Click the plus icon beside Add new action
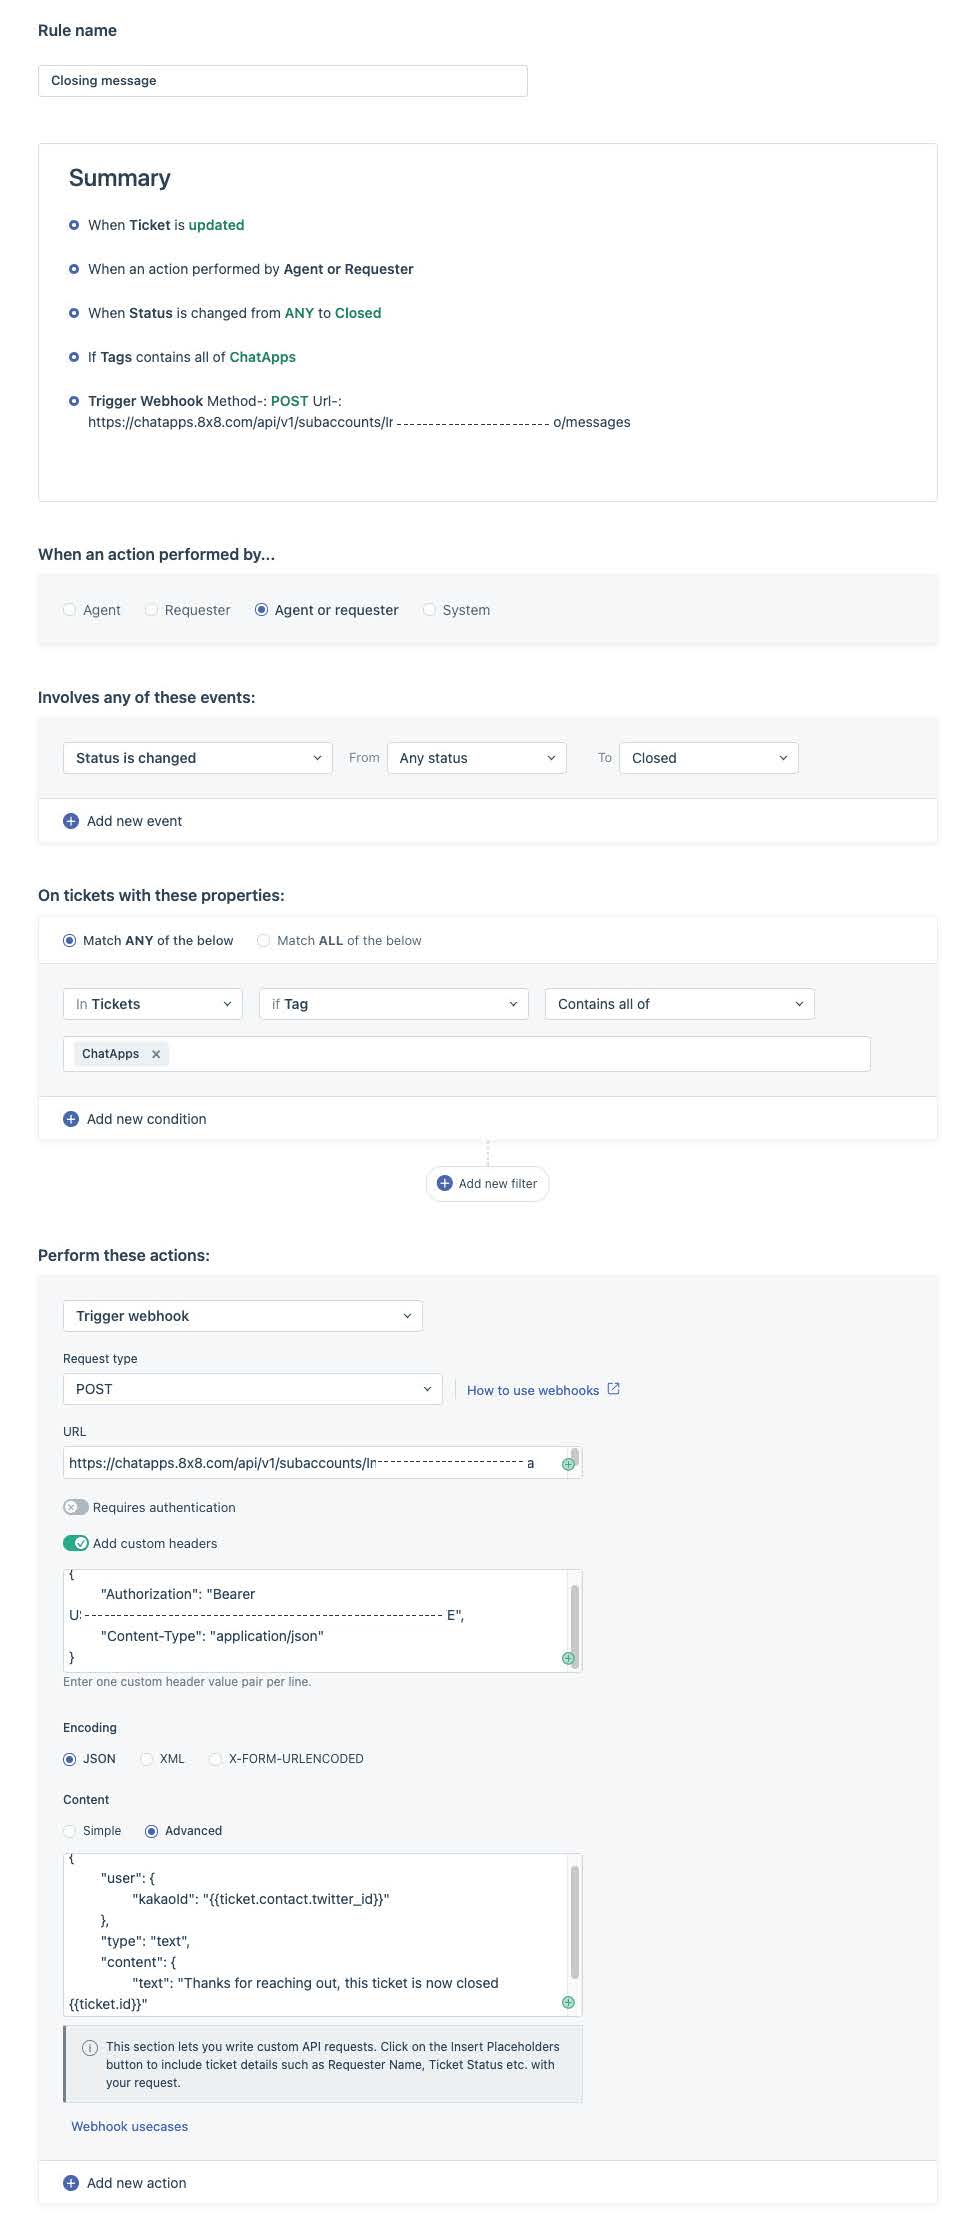The height and width of the screenshot is (2239, 972). click(x=71, y=2183)
